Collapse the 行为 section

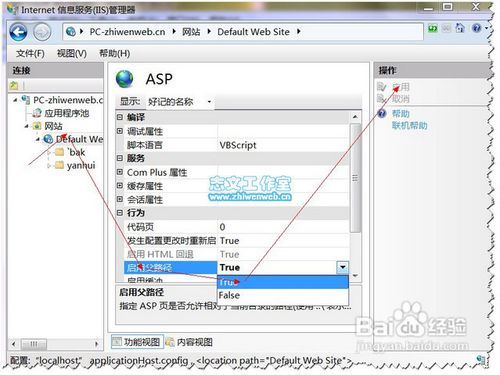coord(120,213)
